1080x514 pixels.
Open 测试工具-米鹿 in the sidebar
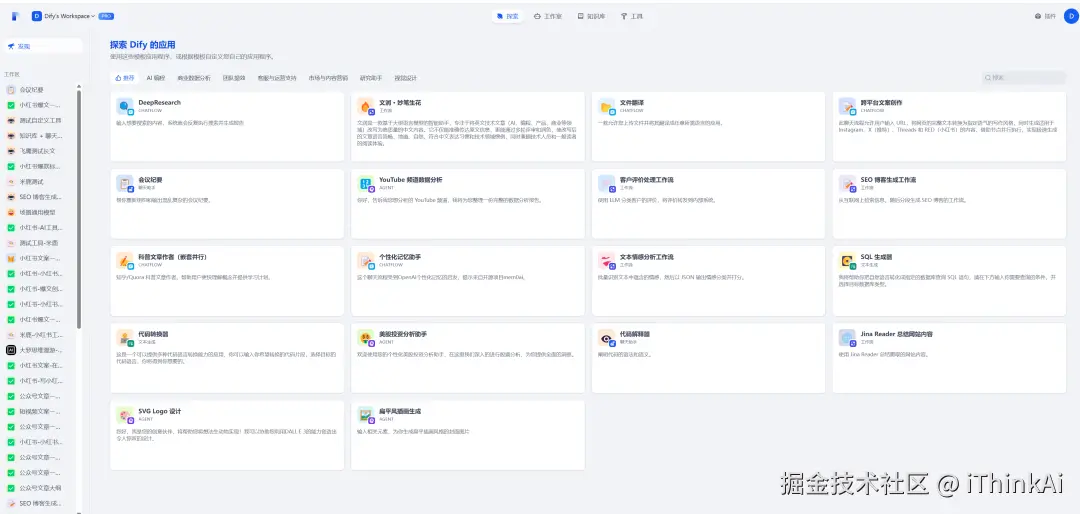39,243
